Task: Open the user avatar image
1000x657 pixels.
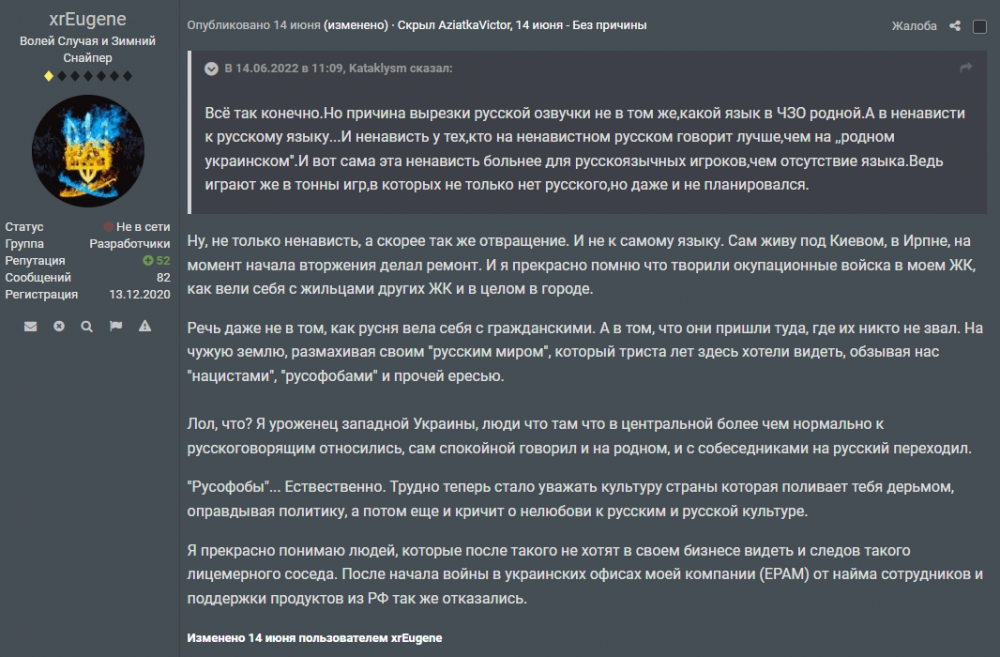Action: (88, 150)
